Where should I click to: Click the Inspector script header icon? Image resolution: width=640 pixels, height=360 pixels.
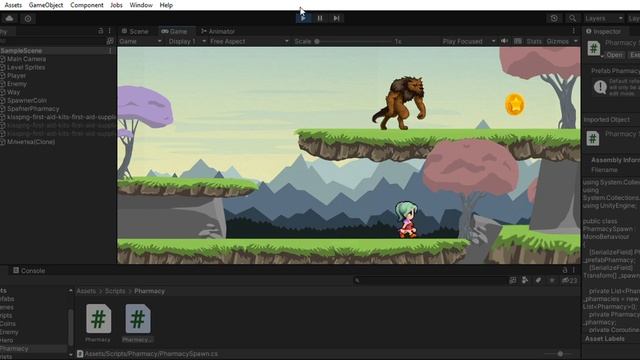(594, 49)
